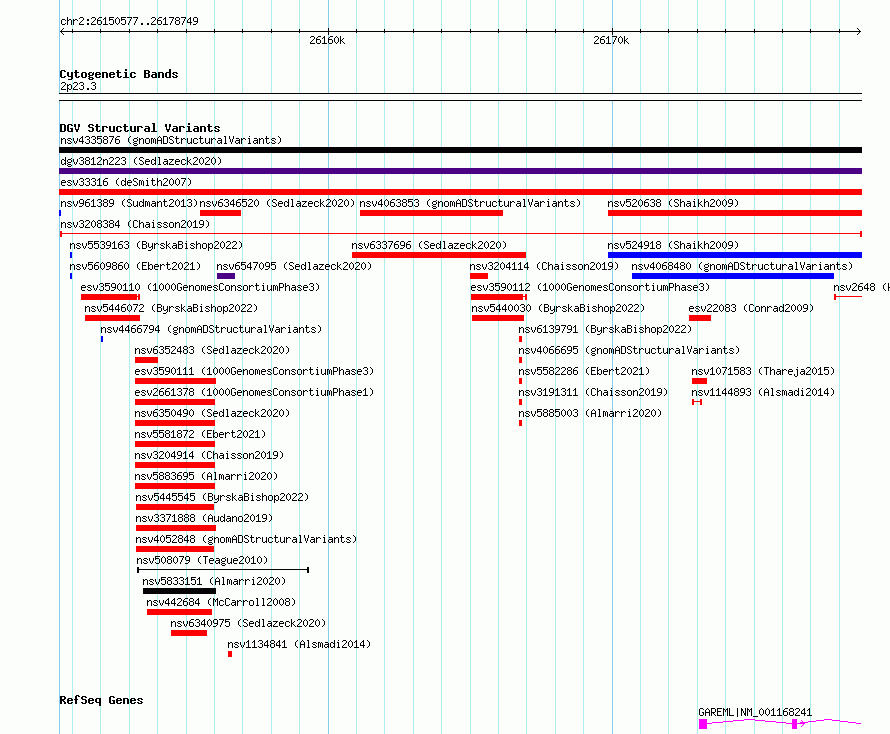Click nsv524918 Shaikh2009 label
The width and height of the screenshot is (890, 734).
[673, 245]
